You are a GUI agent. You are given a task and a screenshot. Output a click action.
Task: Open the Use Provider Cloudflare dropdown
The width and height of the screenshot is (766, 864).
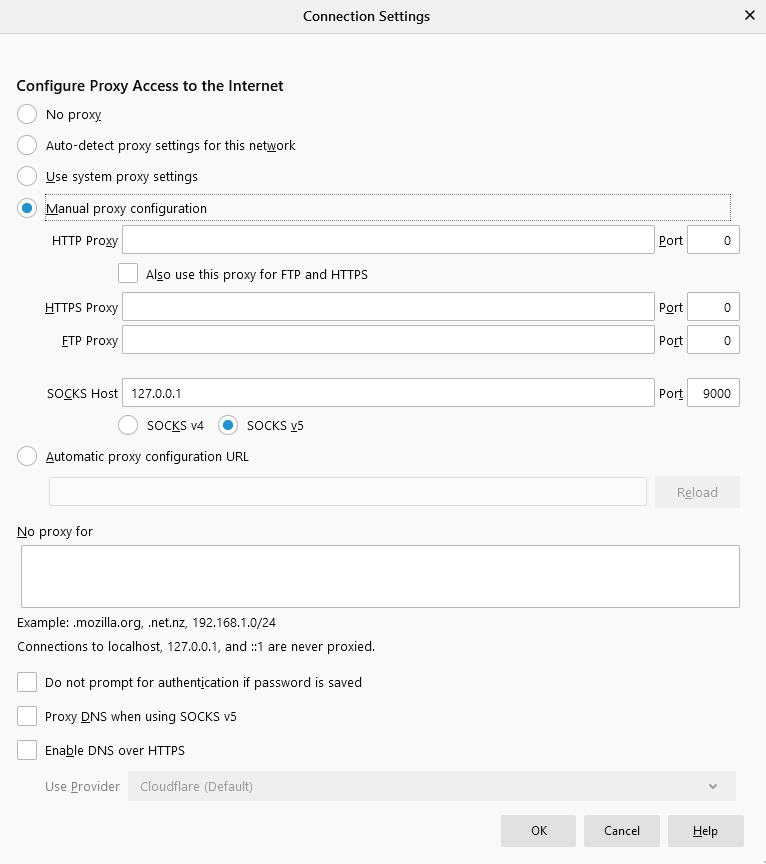(x=431, y=786)
